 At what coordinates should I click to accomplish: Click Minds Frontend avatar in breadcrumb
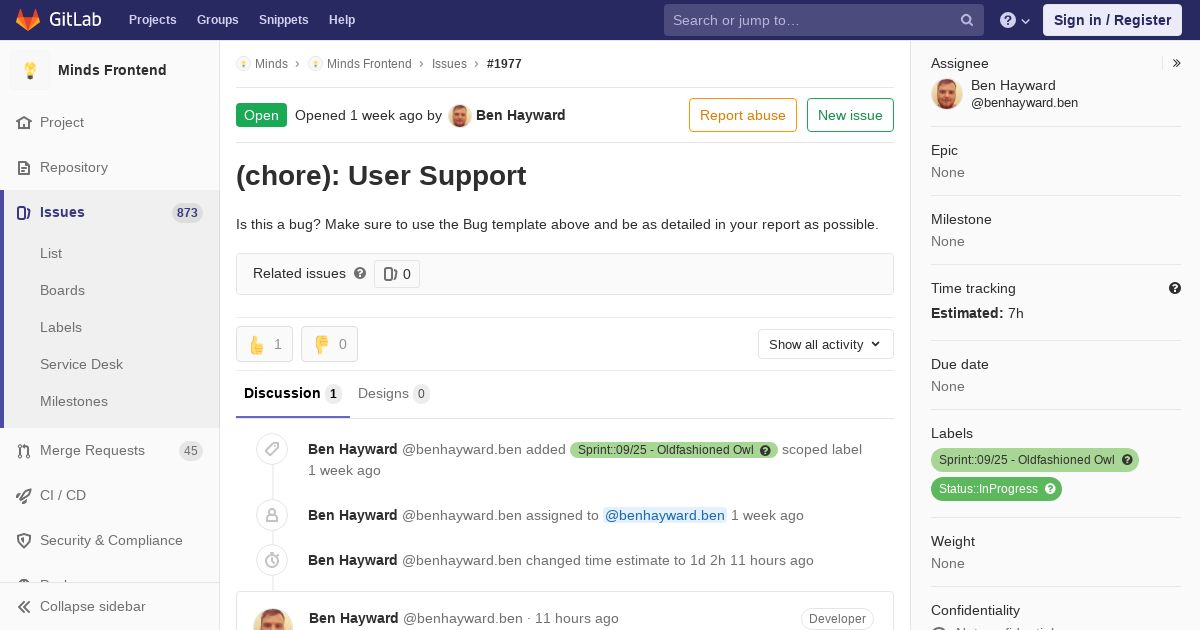(315, 63)
